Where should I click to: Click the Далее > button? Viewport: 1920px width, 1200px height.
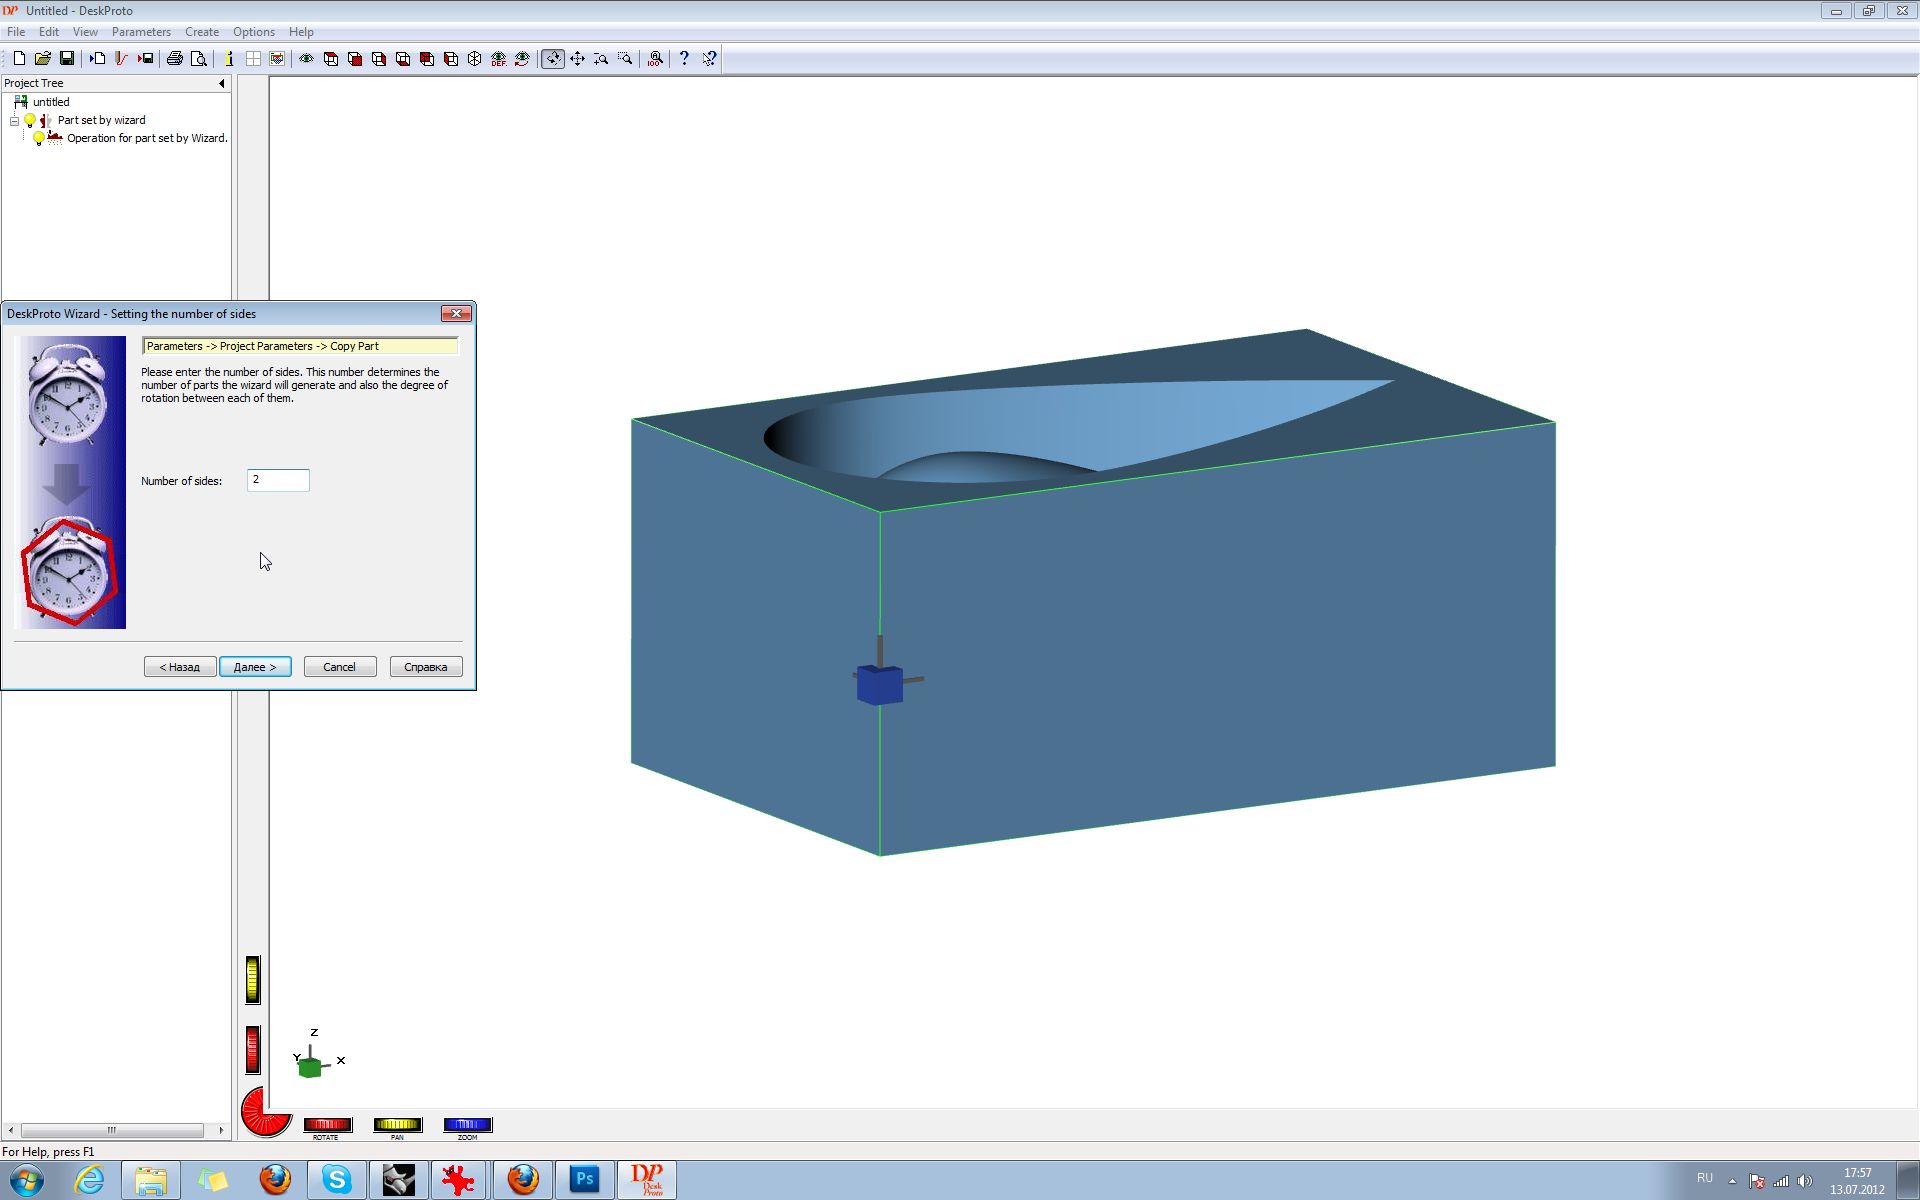tap(255, 667)
